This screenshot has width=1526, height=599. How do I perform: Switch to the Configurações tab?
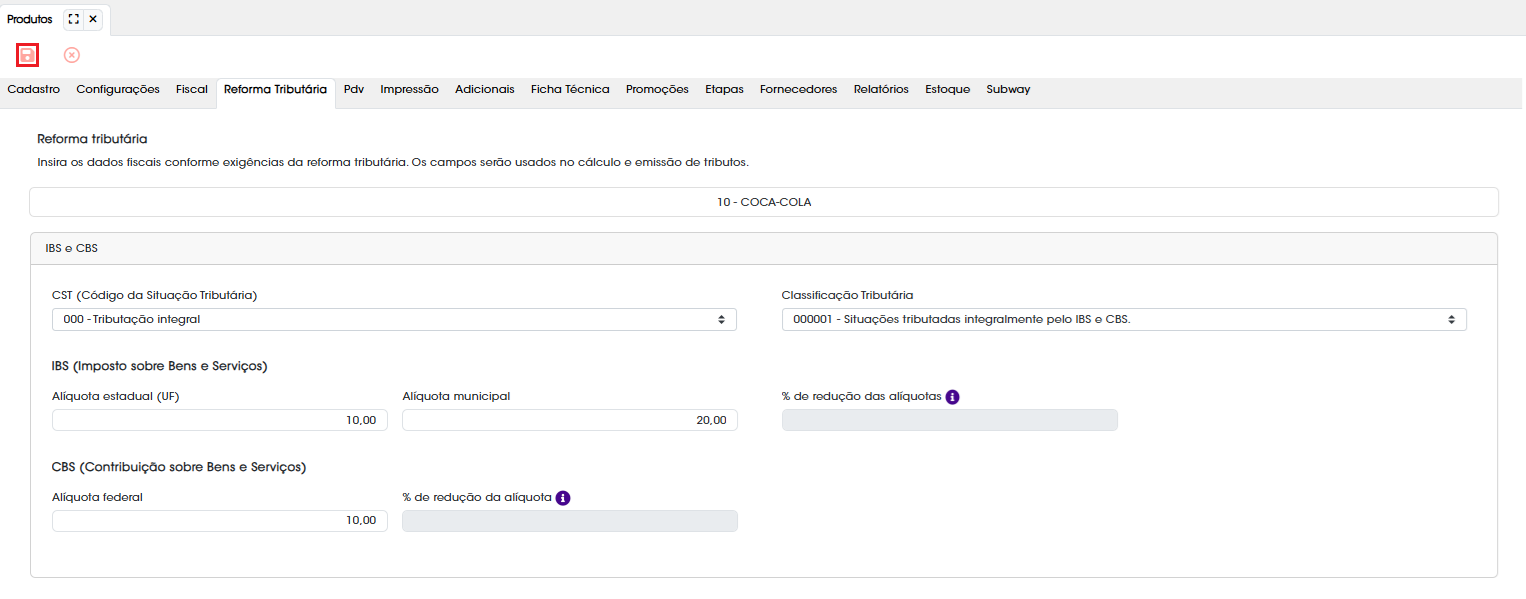[118, 90]
